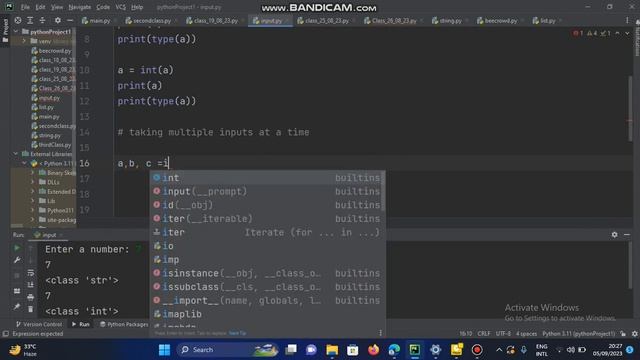This screenshot has height=360, width=640.
Task: Open the Python Packages tool window
Action: [124, 324]
